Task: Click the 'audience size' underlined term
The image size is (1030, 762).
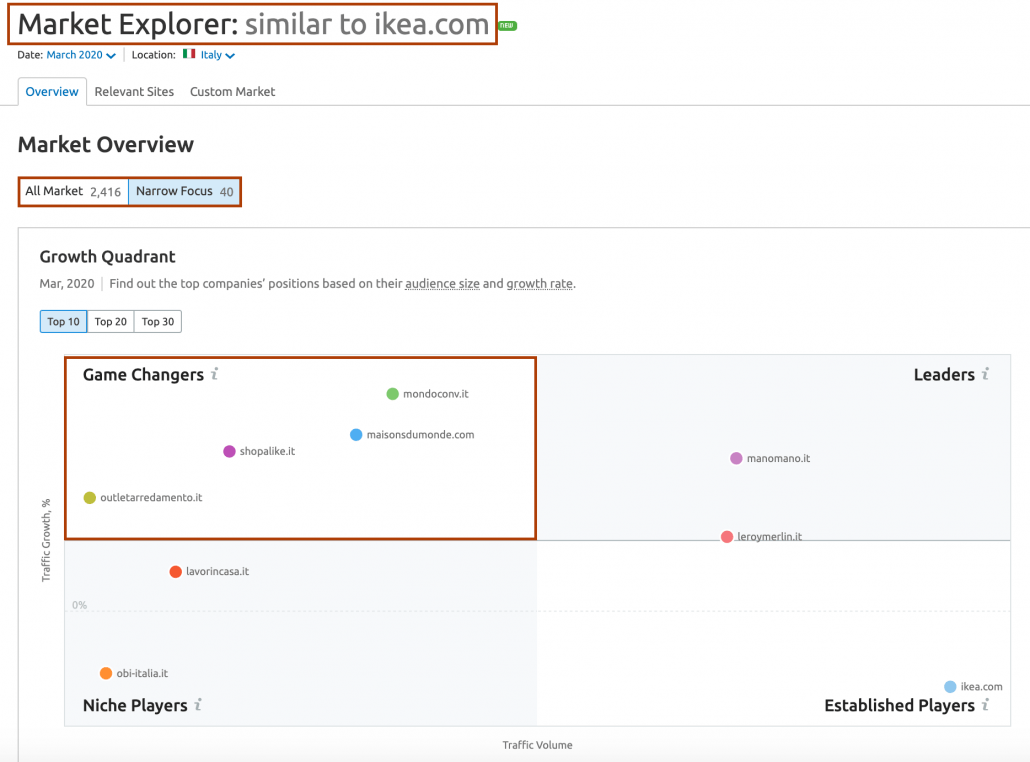Action: [x=442, y=284]
